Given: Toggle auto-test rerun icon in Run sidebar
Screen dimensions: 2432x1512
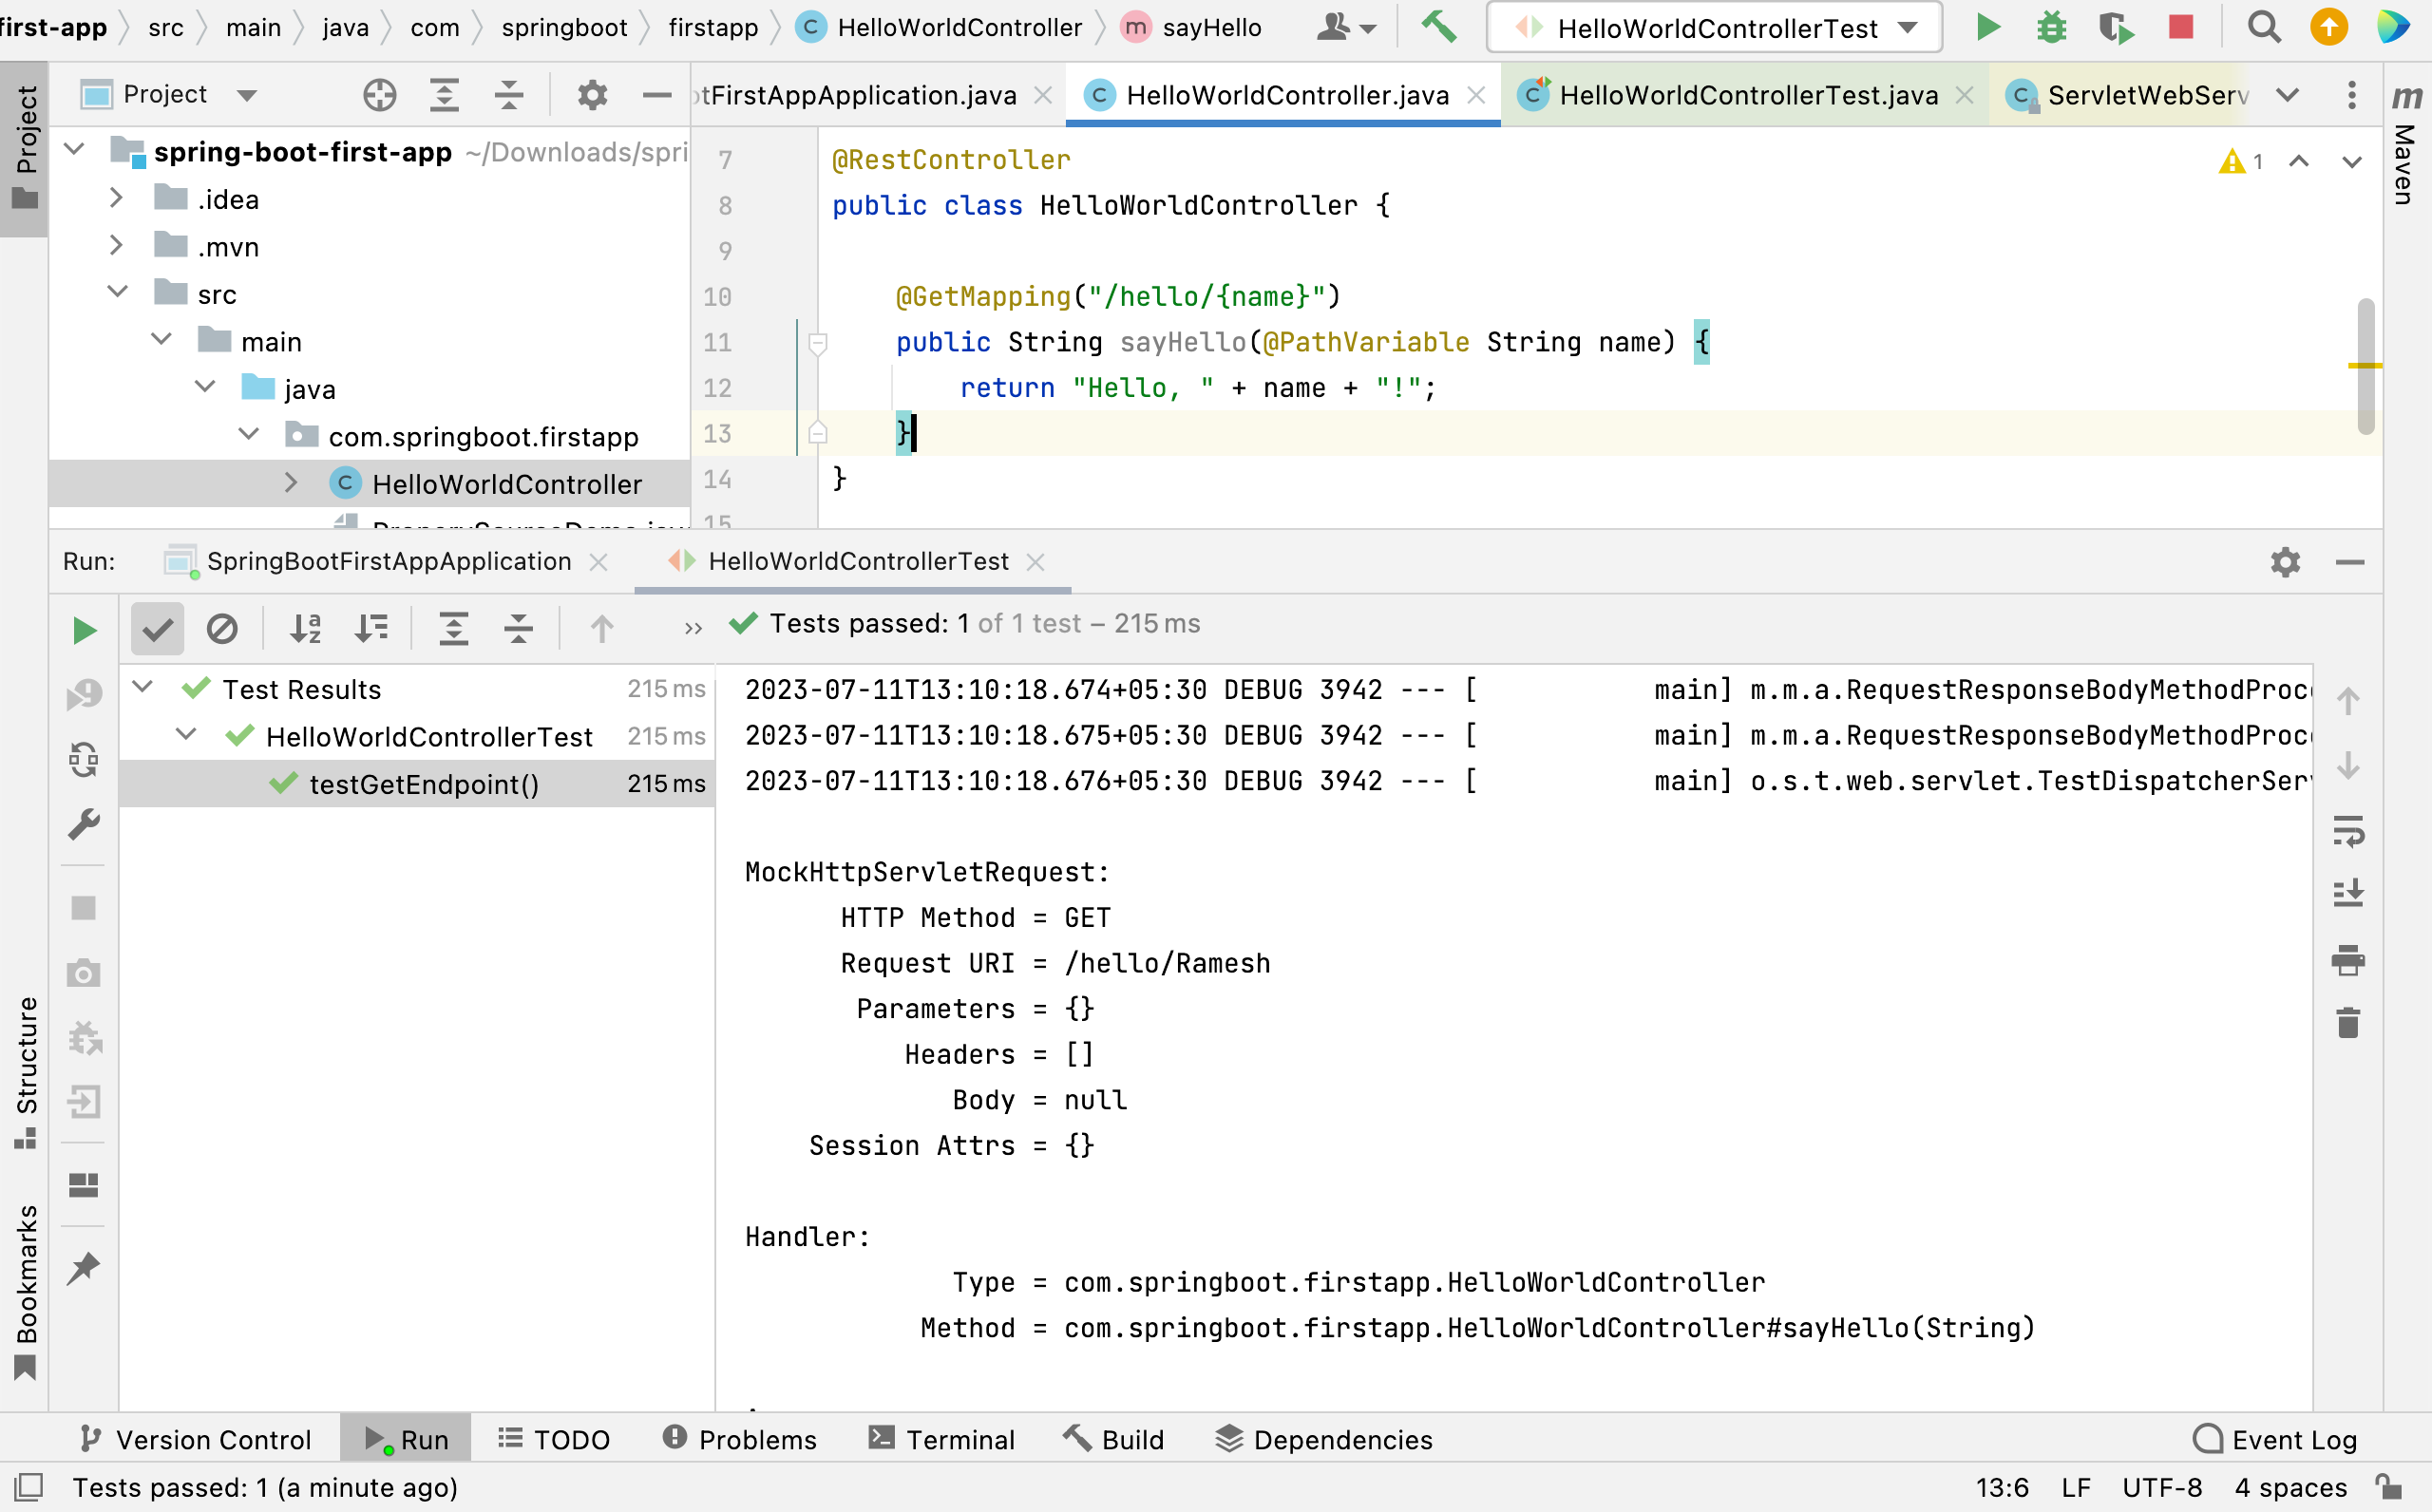Looking at the screenshot, I should (x=84, y=760).
